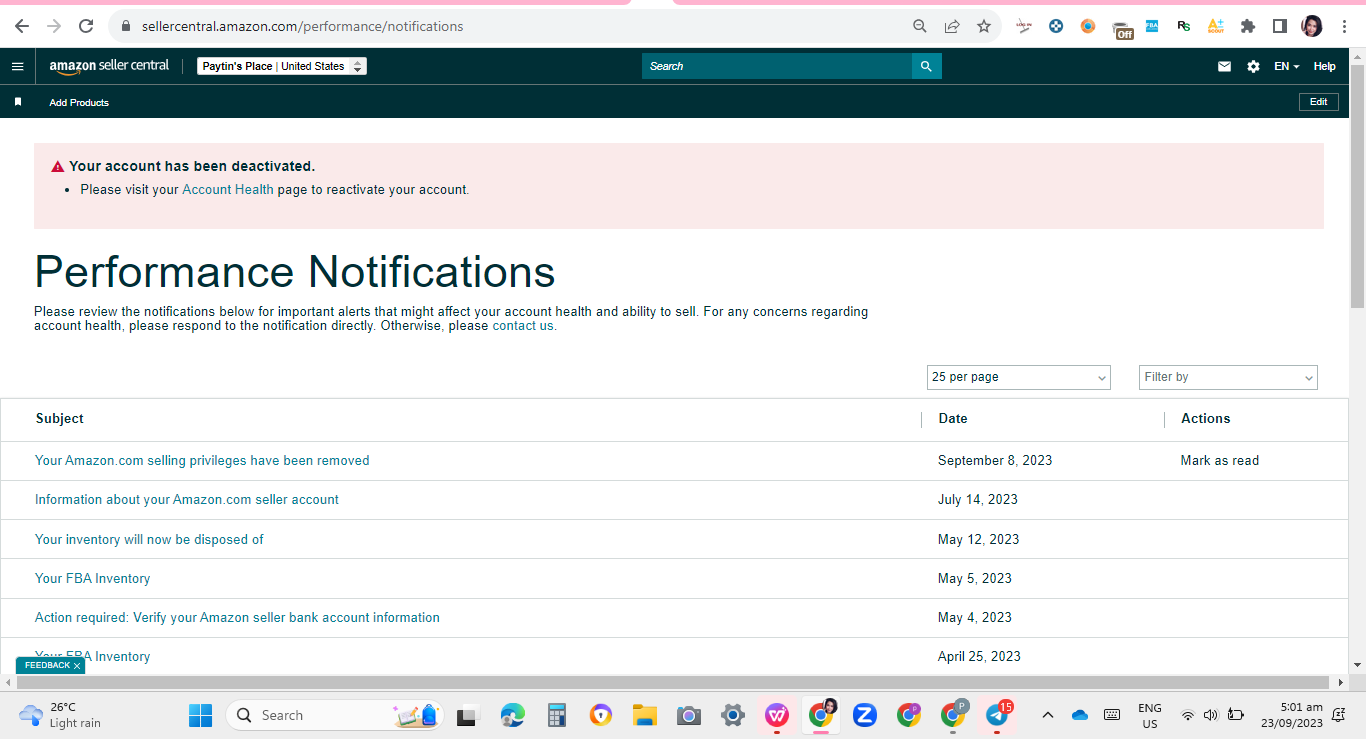
Task: Open Zalo from the taskbar
Action: pyautogui.click(x=865, y=715)
